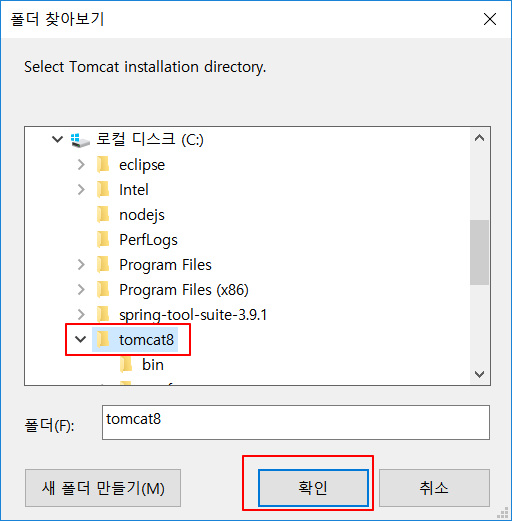Click 새 폴더 만들기(M) button
The image size is (512, 521).
click(103, 488)
